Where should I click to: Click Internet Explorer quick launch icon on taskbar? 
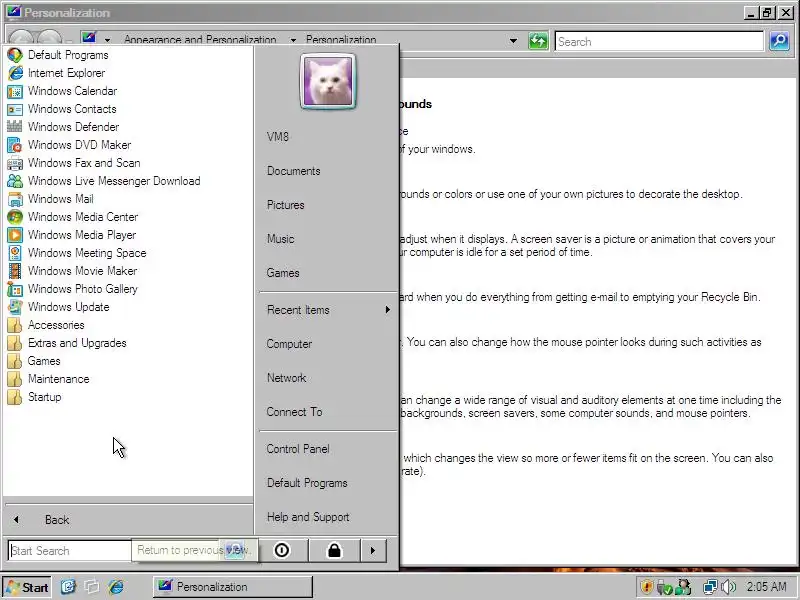coord(116,587)
